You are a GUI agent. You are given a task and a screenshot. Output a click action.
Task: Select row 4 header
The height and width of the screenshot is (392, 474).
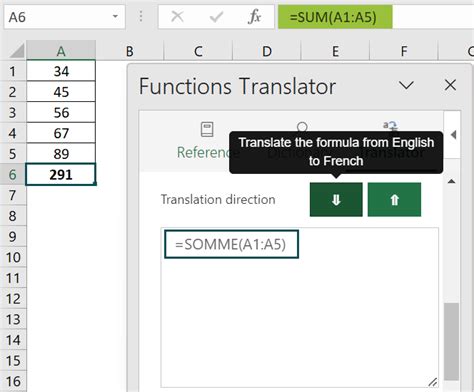[x=13, y=133]
